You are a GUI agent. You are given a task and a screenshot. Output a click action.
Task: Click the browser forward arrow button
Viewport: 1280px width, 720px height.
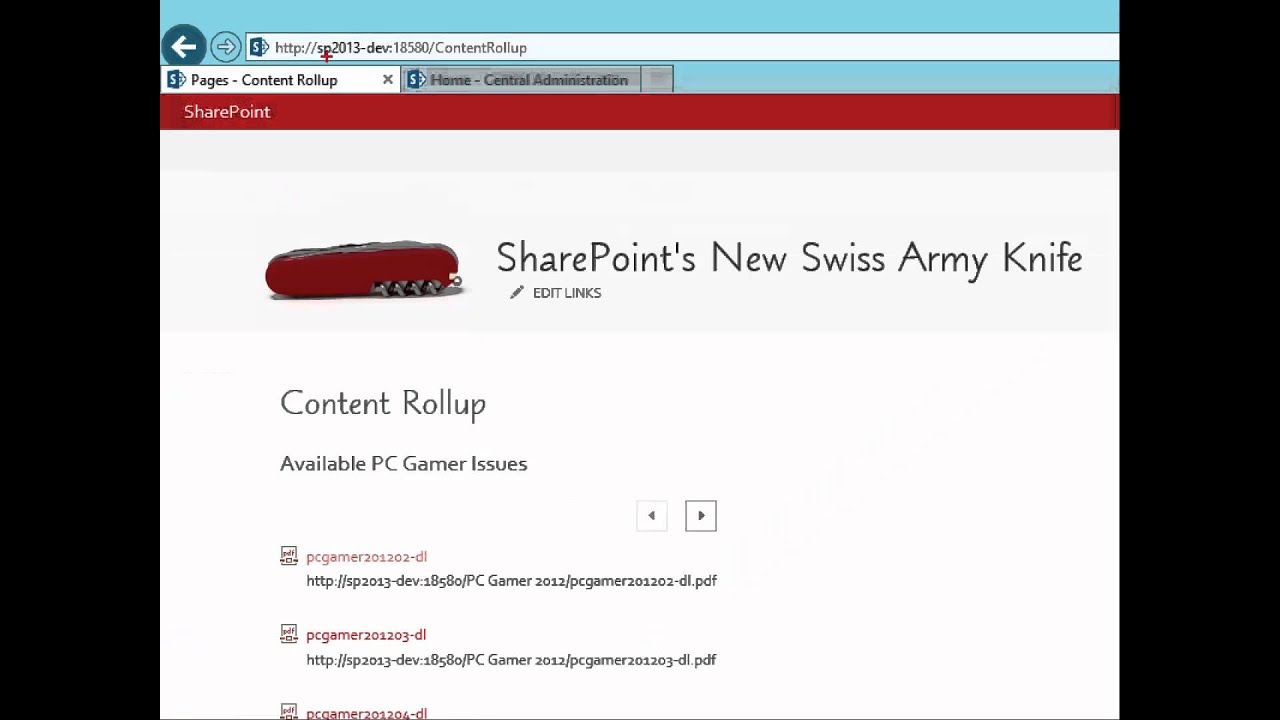pyautogui.click(x=226, y=47)
